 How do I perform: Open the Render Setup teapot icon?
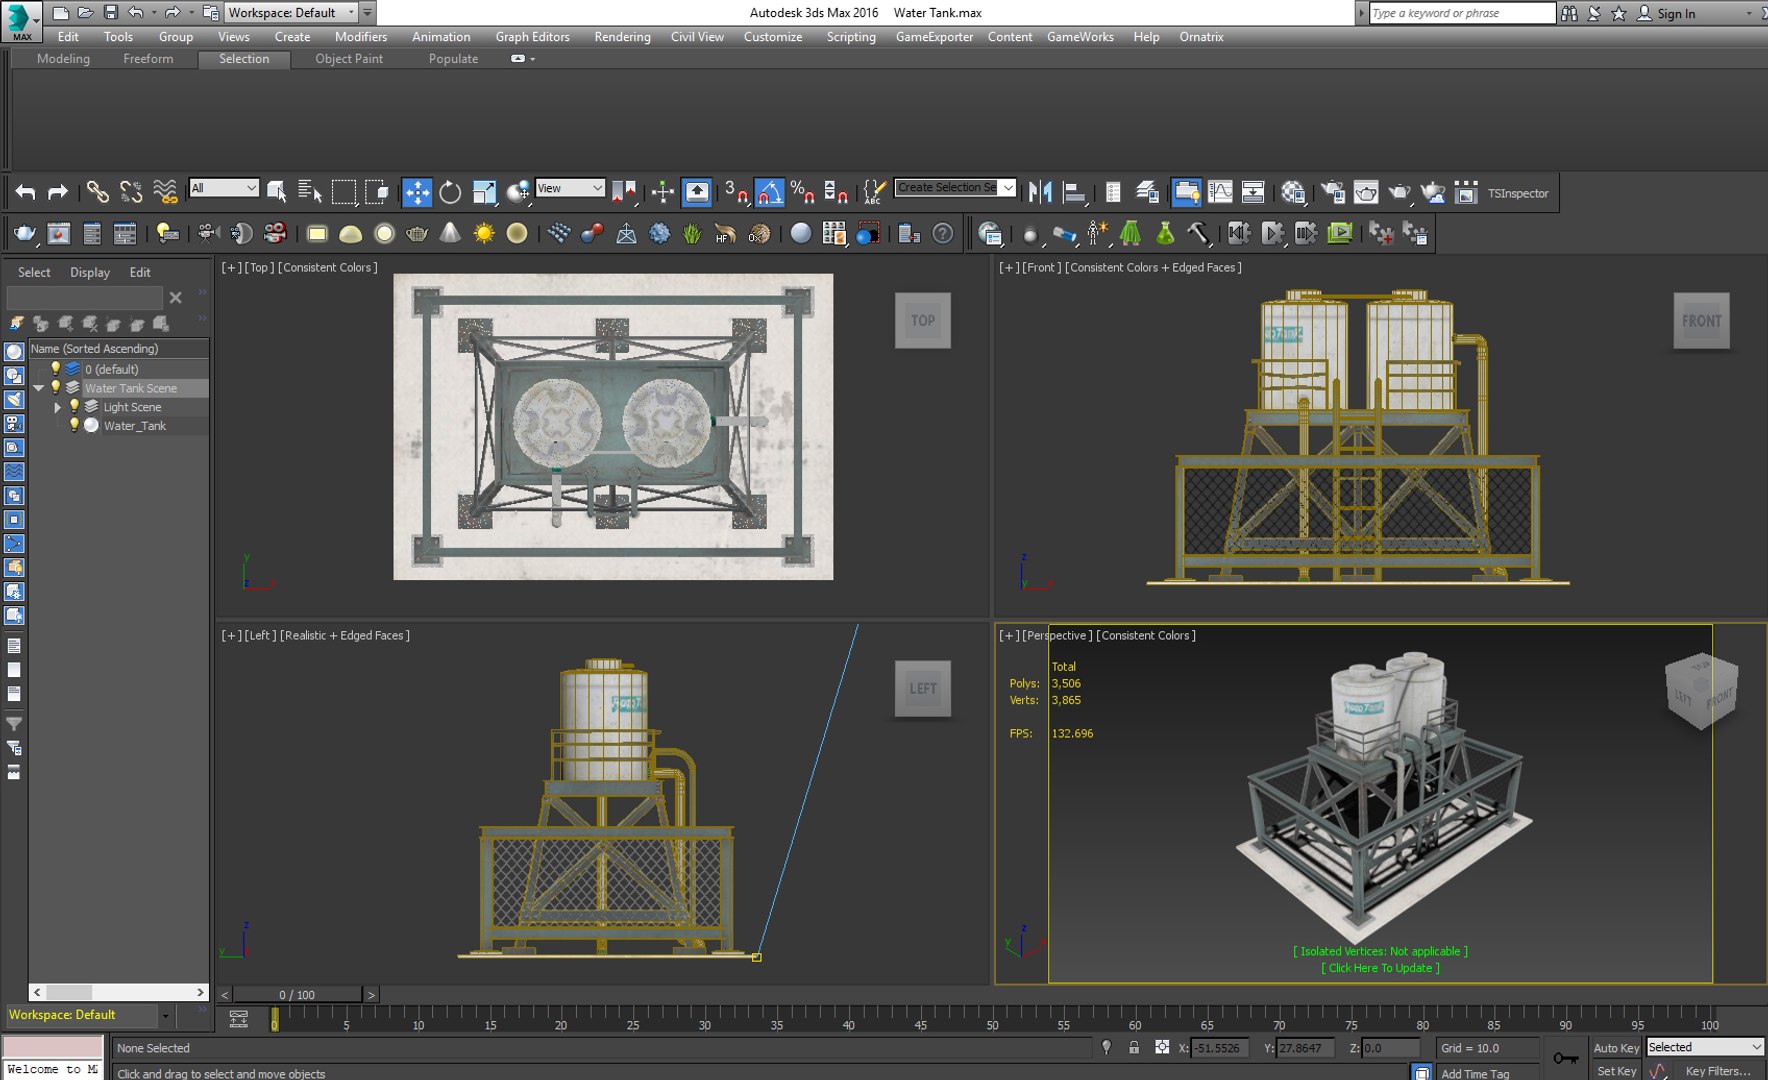pyautogui.click(x=1332, y=192)
